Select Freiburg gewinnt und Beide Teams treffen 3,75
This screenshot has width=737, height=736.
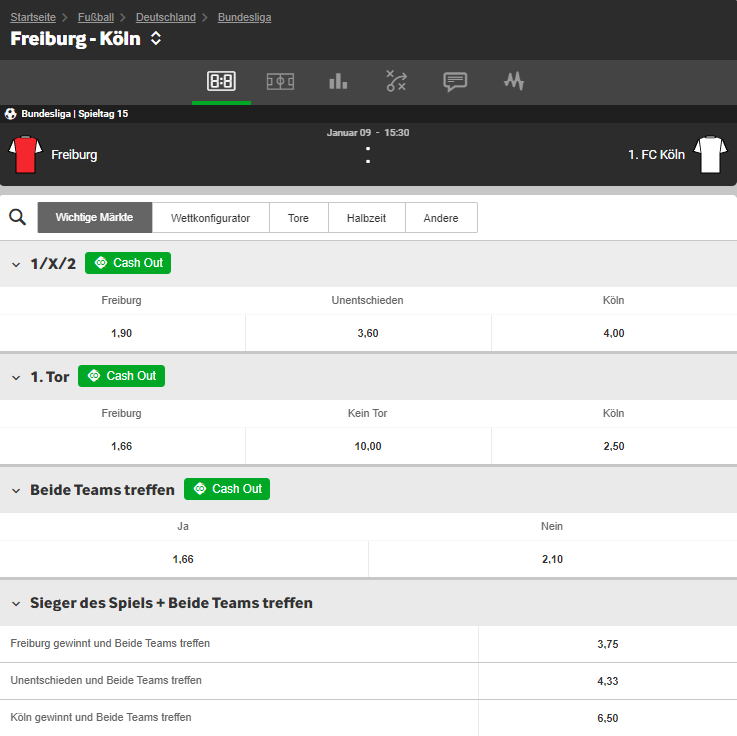coord(608,644)
